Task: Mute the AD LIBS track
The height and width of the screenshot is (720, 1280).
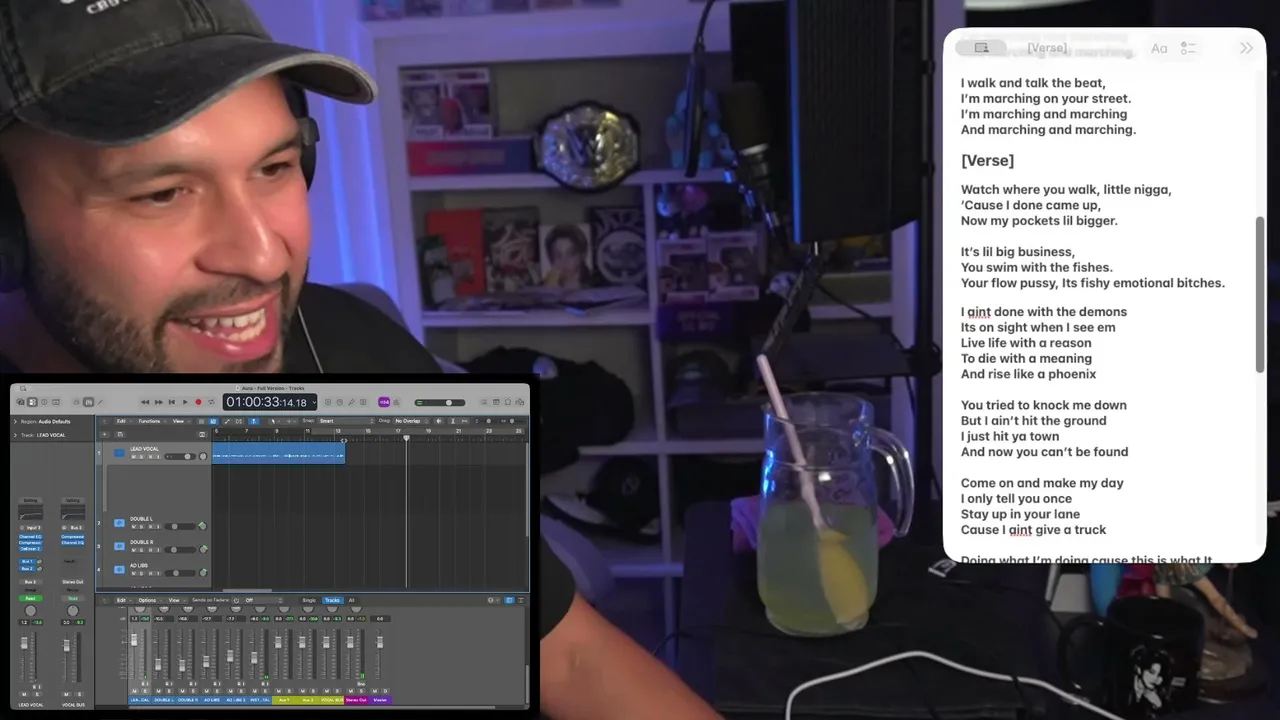Action: click(x=133, y=573)
